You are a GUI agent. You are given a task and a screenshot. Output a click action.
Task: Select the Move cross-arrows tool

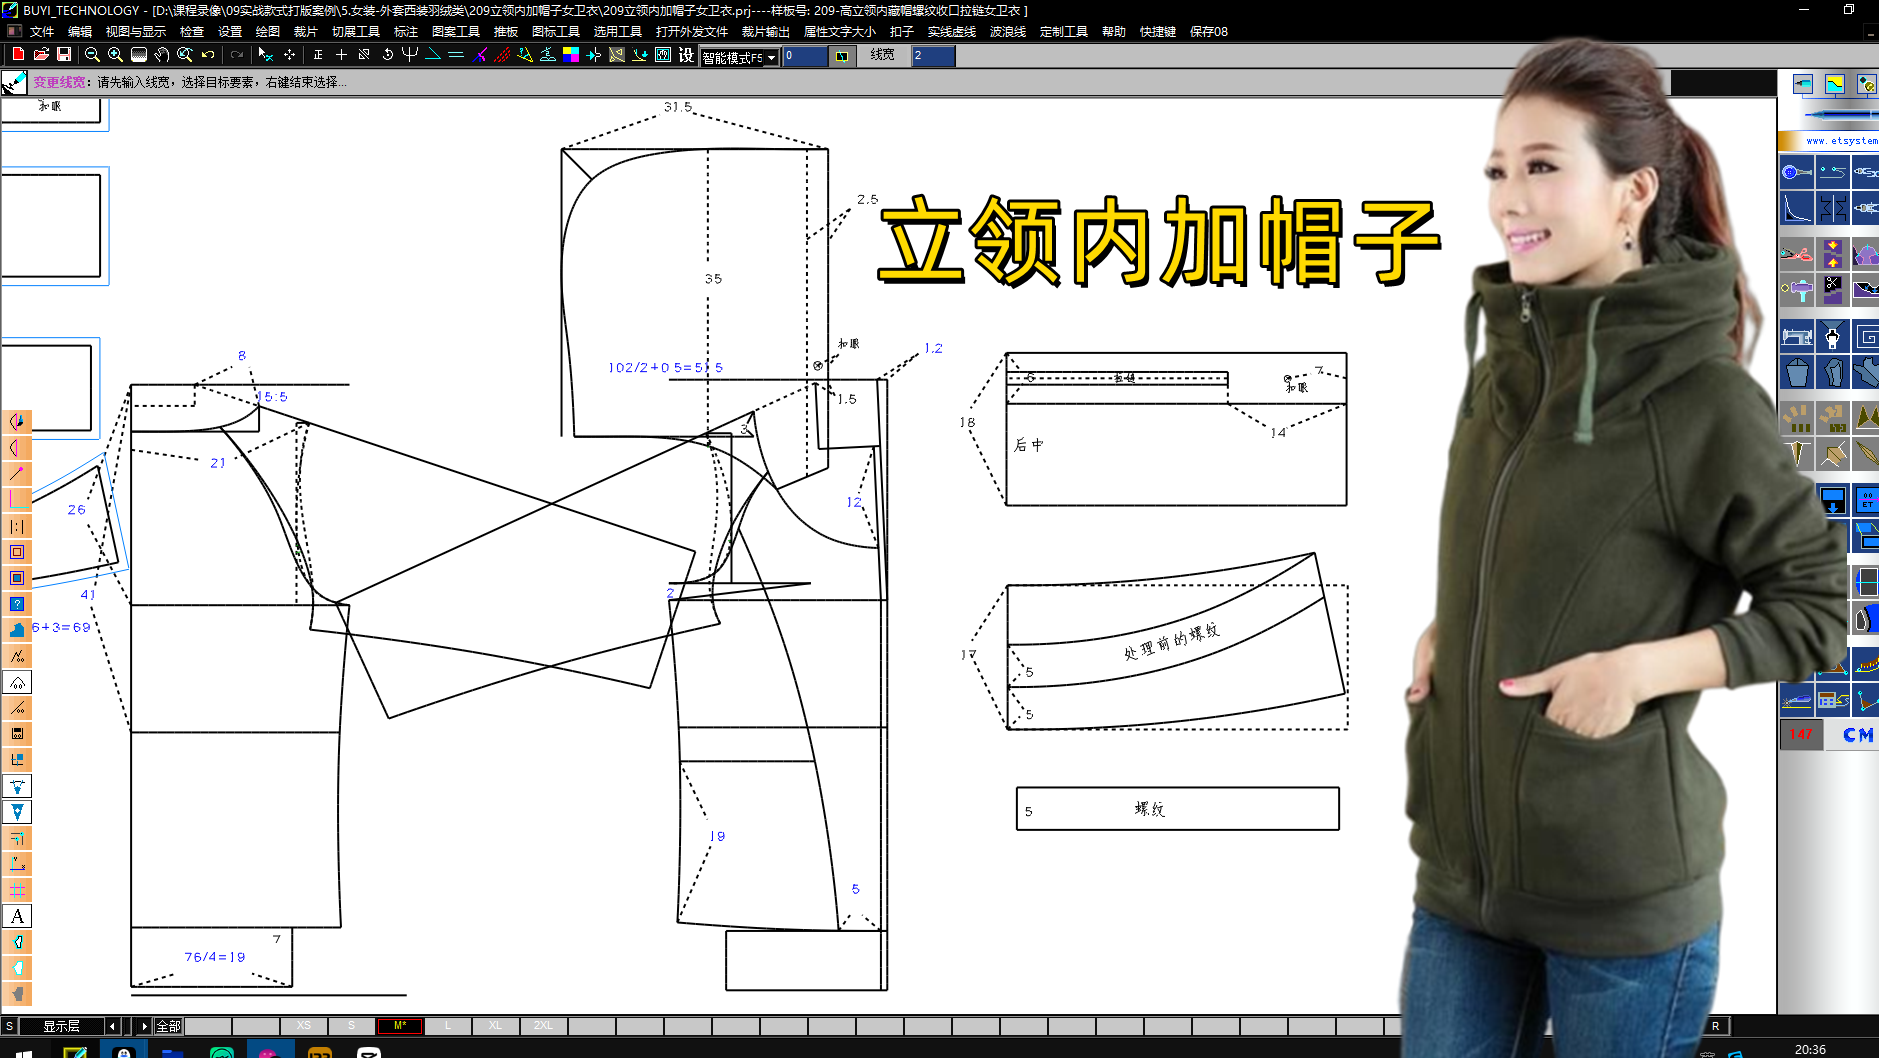pos(289,54)
